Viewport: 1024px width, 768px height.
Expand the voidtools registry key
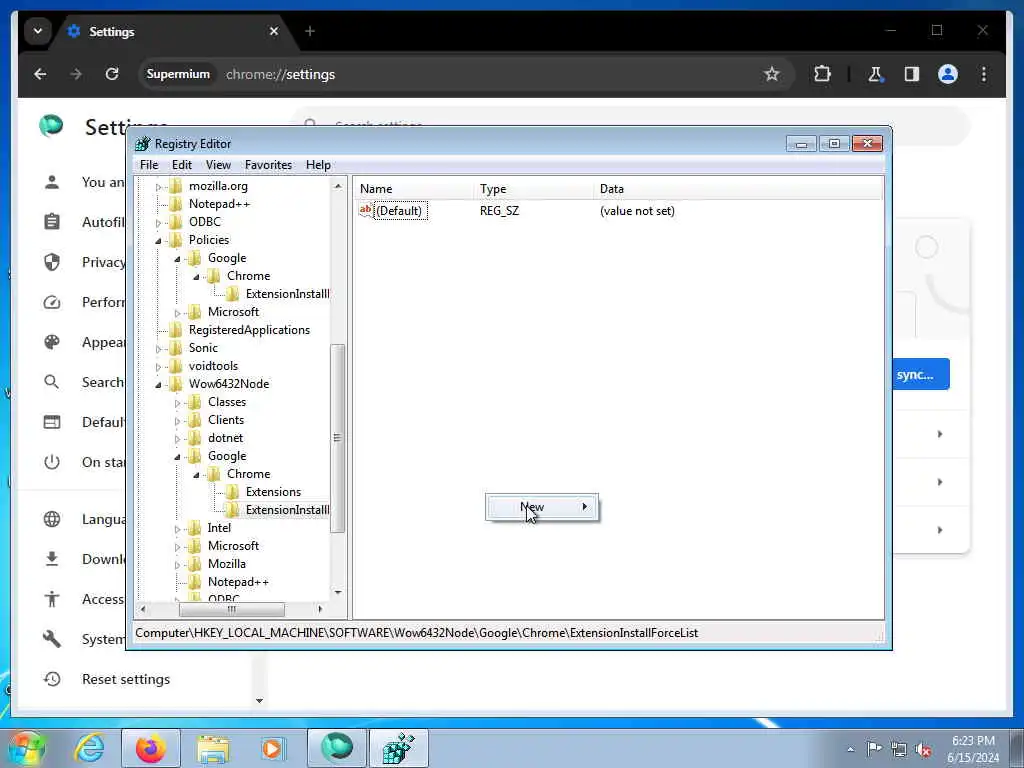158,367
